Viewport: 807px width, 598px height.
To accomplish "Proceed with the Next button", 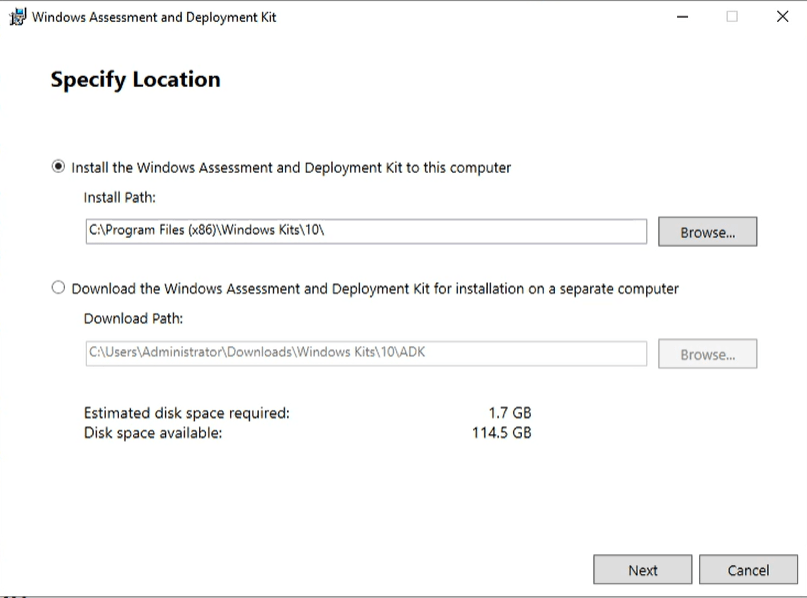I will [642, 570].
